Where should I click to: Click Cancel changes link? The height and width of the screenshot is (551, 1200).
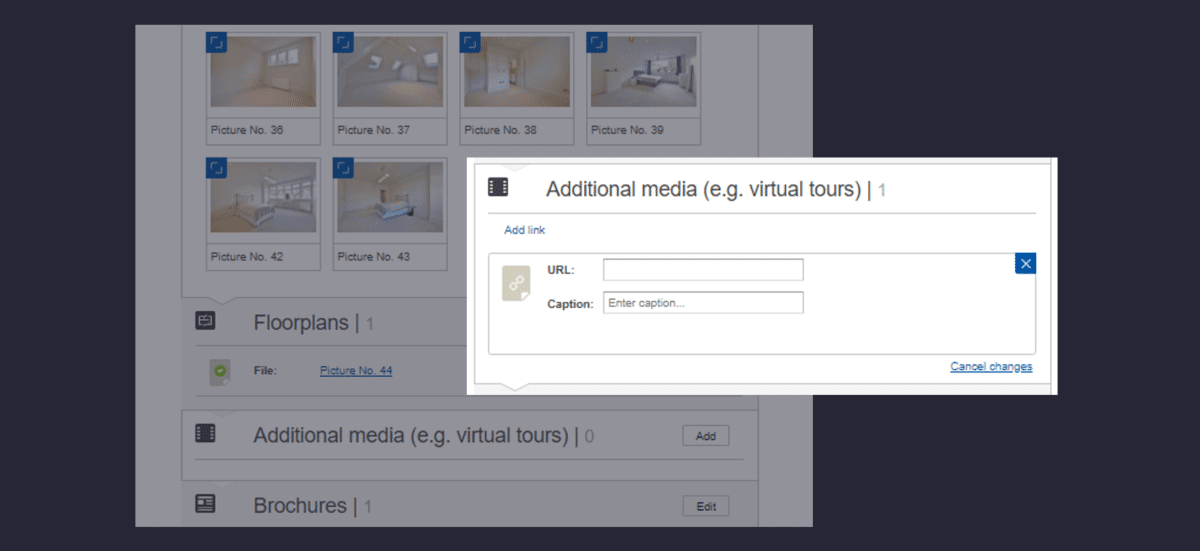[x=991, y=367]
